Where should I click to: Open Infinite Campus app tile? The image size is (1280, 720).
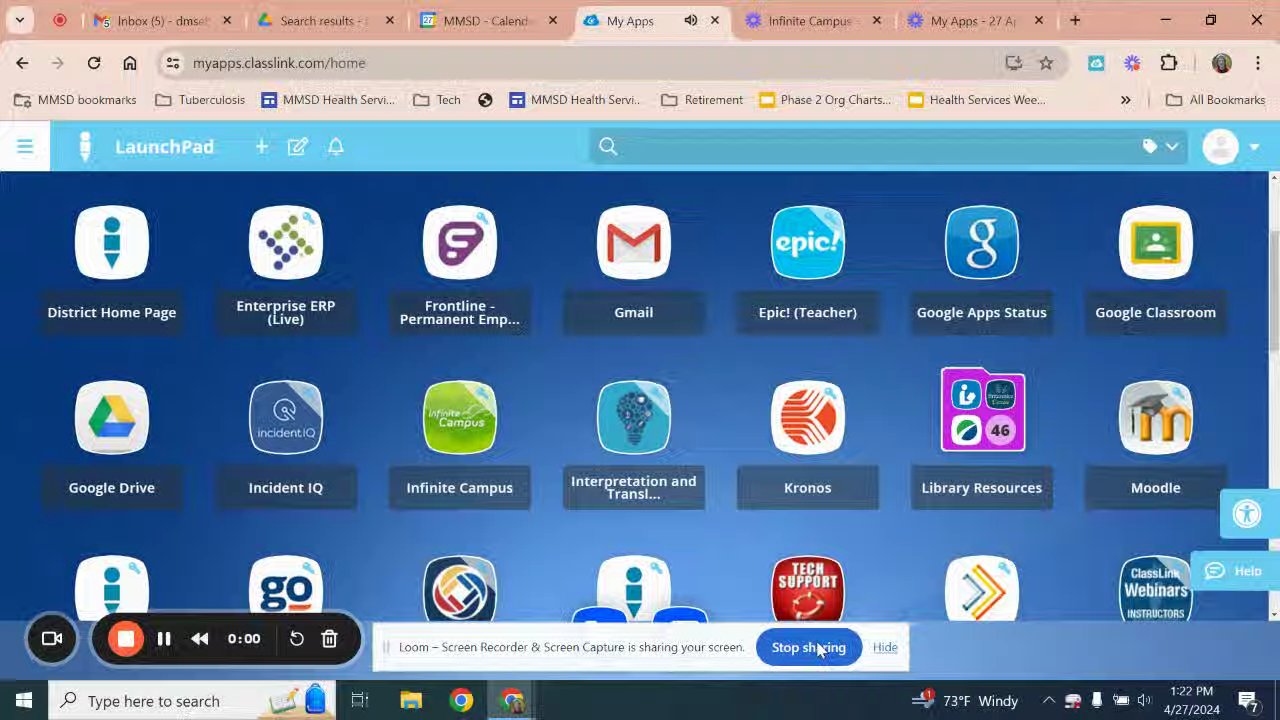(x=460, y=418)
